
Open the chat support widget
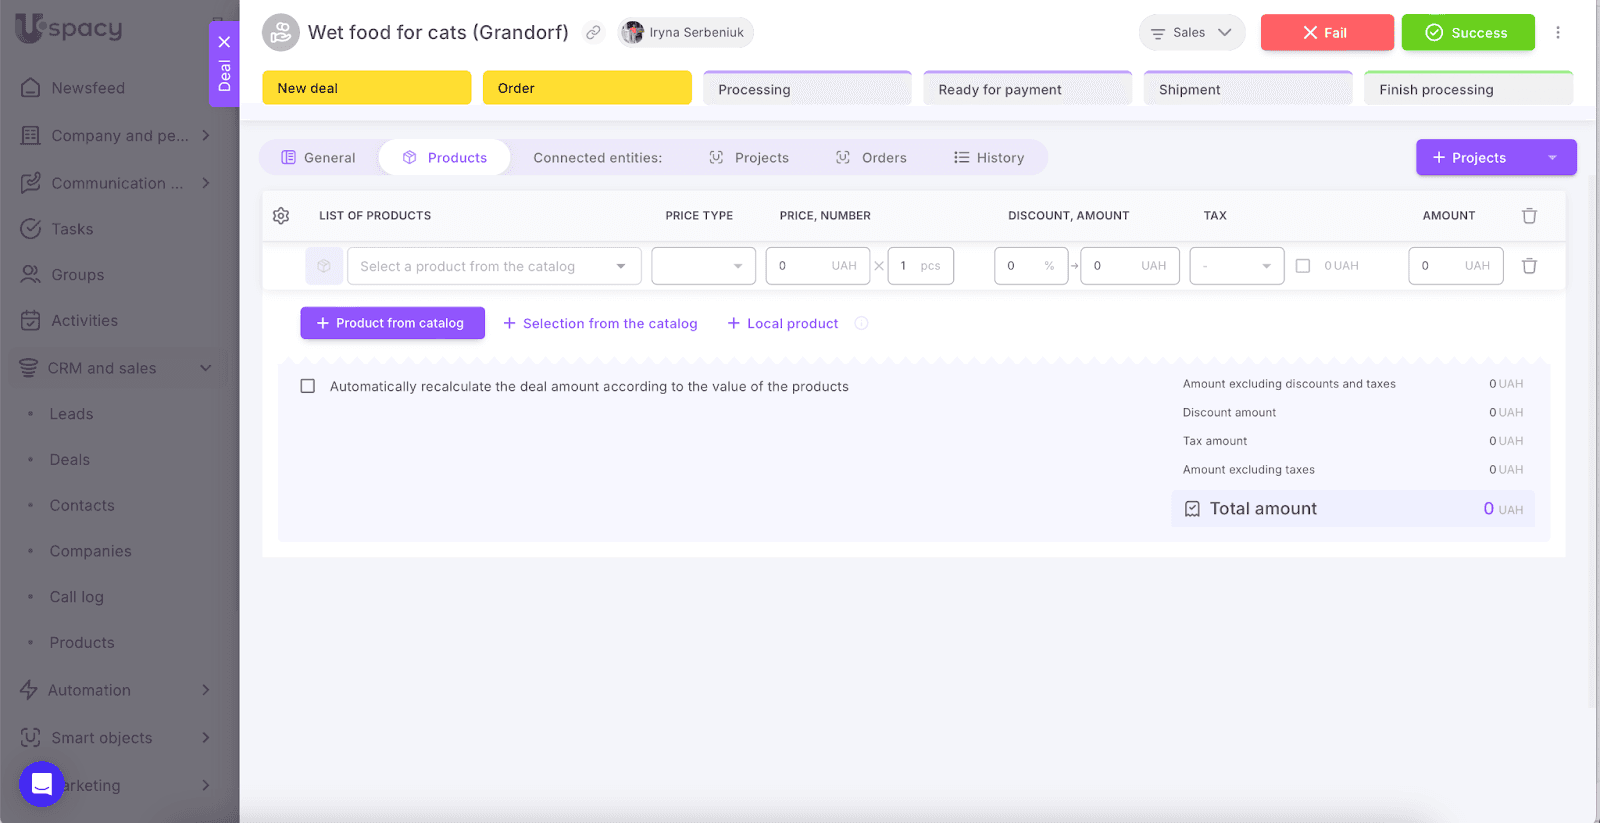[42, 784]
